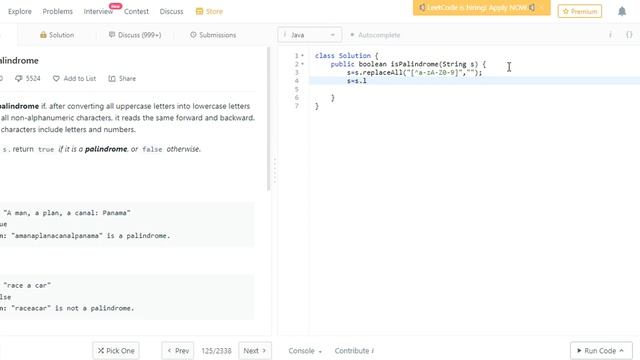The height and width of the screenshot is (360, 640).
Task: Switch to the Solution tab
Action: [x=57, y=35]
